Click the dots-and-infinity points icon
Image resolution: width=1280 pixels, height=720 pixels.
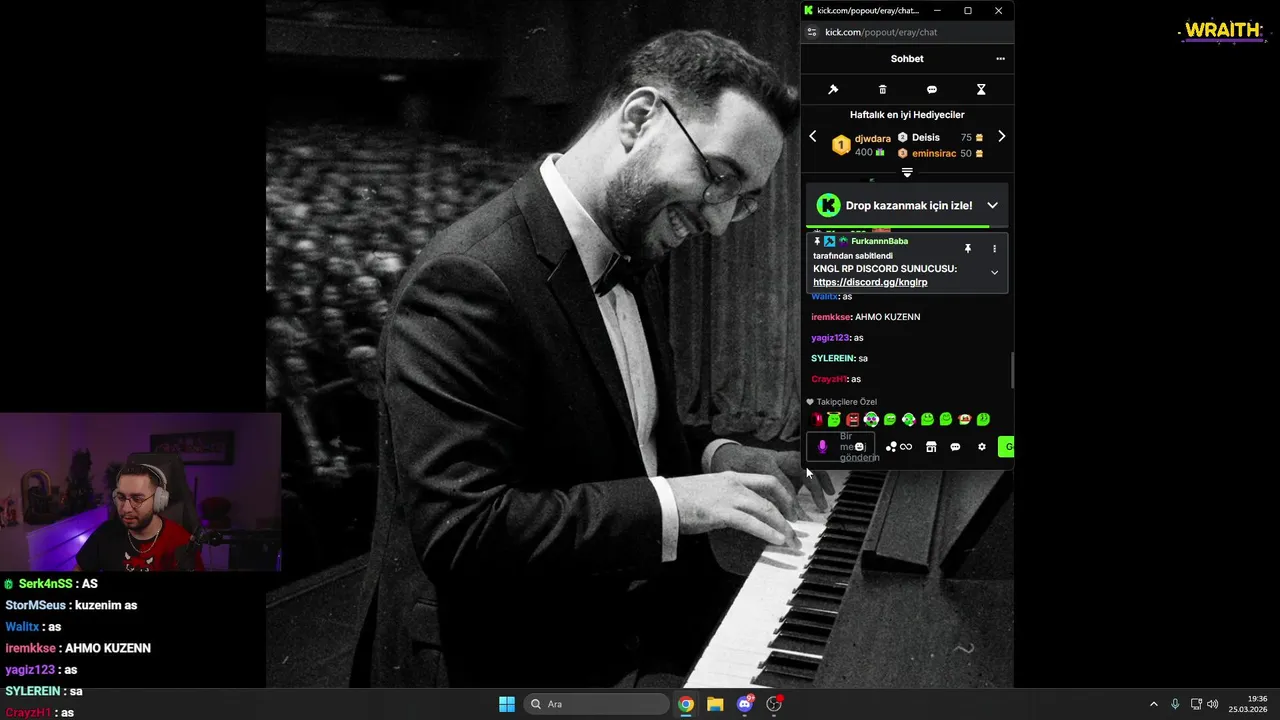pyautogui.click(x=898, y=447)
